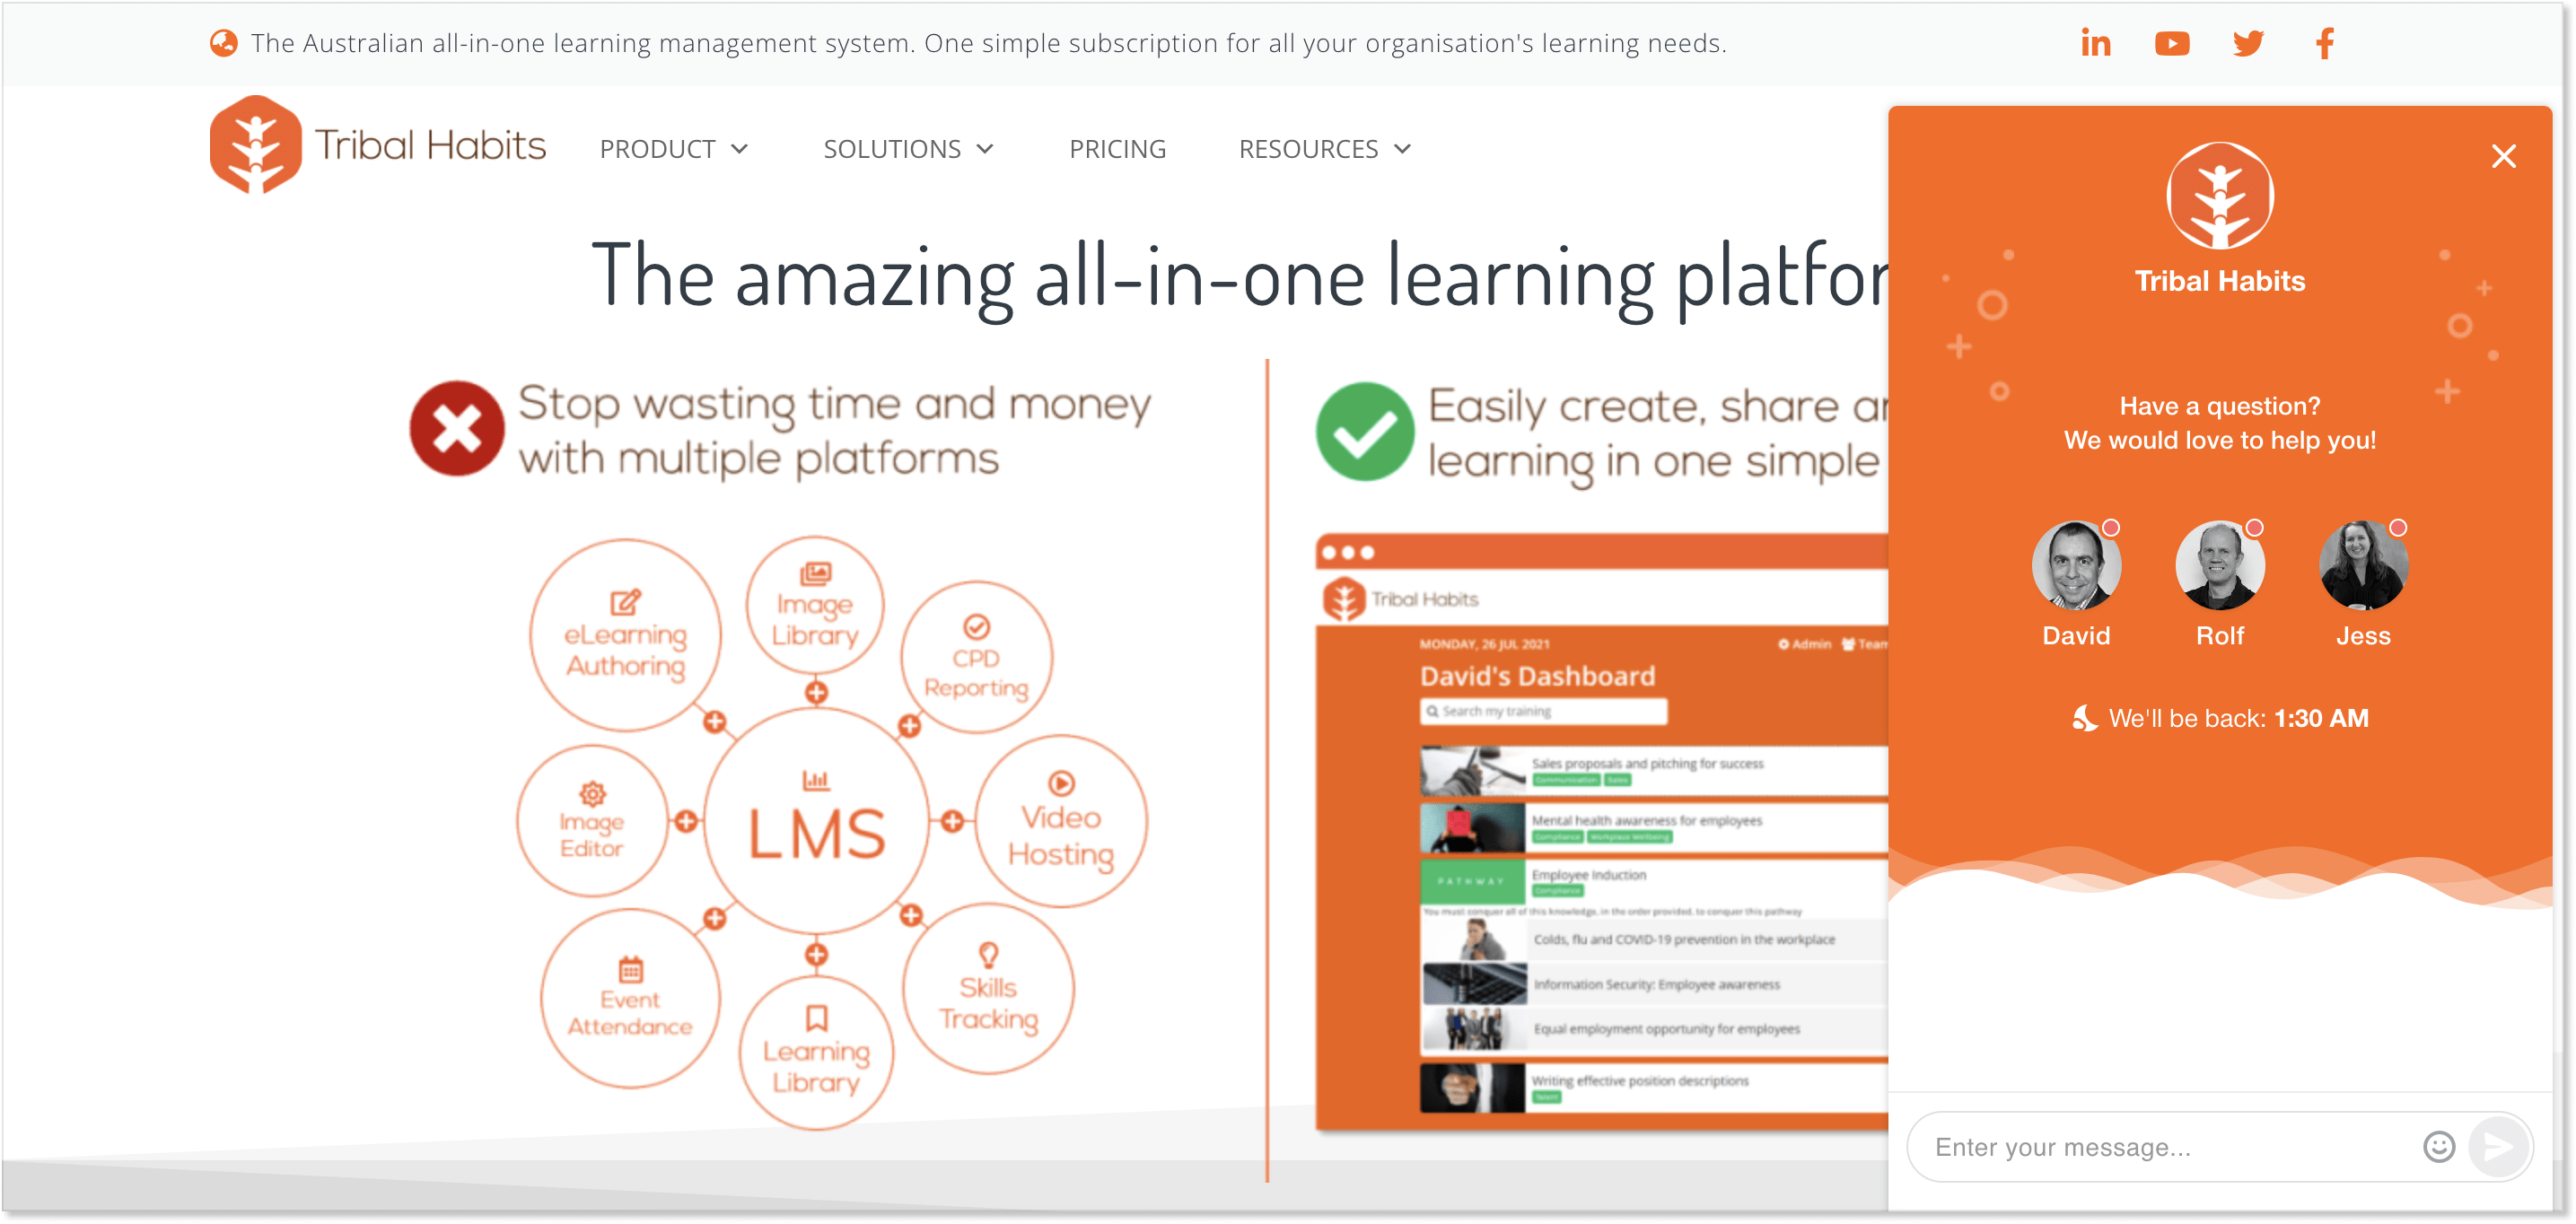Click the Image Library circle

point(814,606)
